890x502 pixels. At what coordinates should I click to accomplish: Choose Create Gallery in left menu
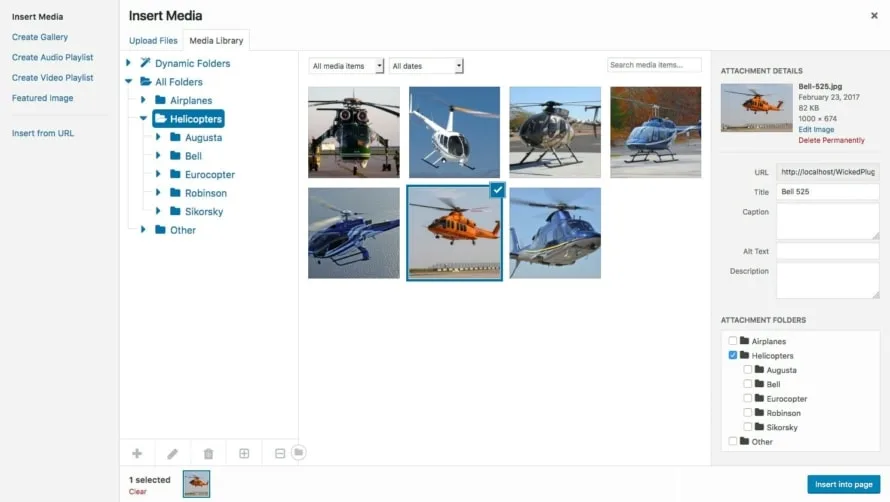click(40, 37)
